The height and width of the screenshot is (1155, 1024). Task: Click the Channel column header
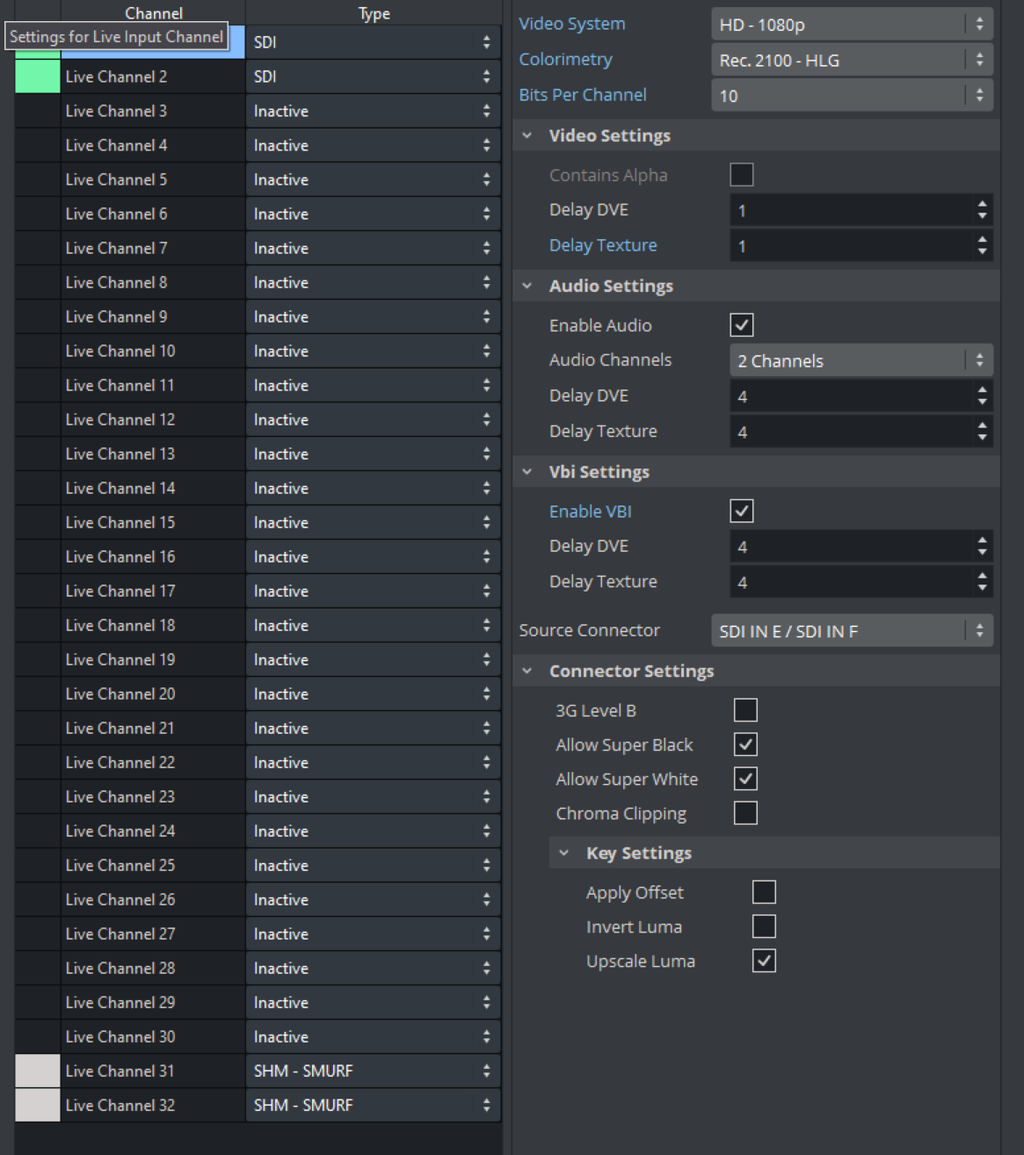(153, 13)
